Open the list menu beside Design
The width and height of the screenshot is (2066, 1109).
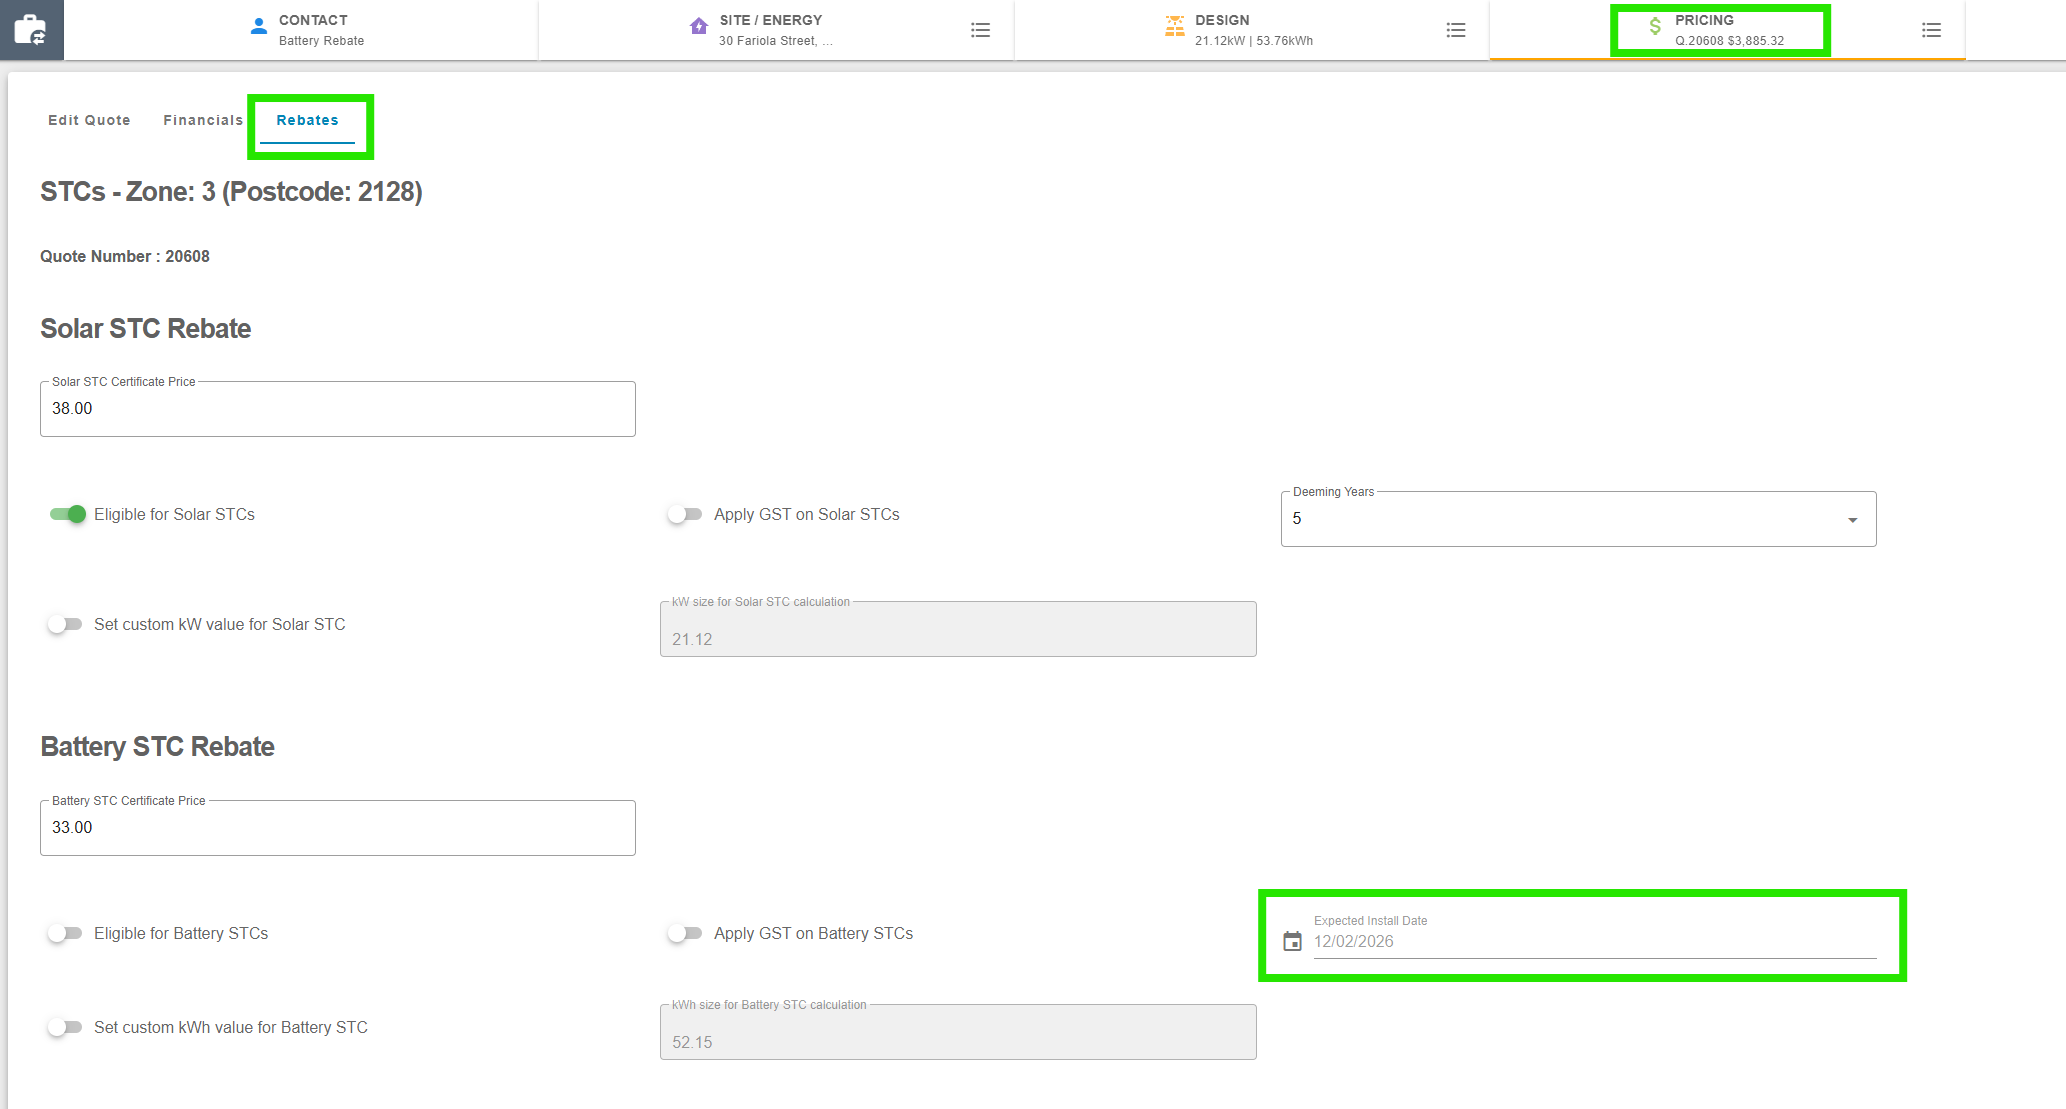pyautogui.click(x=1456, y=30)
